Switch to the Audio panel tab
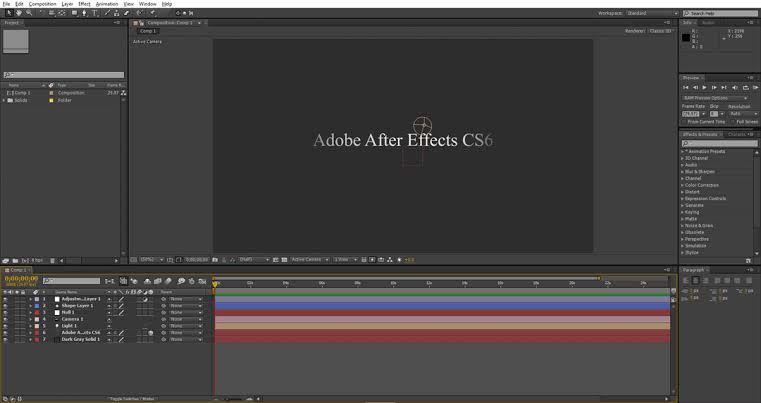Viewport: 761px width, 403px height. point(709,23)
